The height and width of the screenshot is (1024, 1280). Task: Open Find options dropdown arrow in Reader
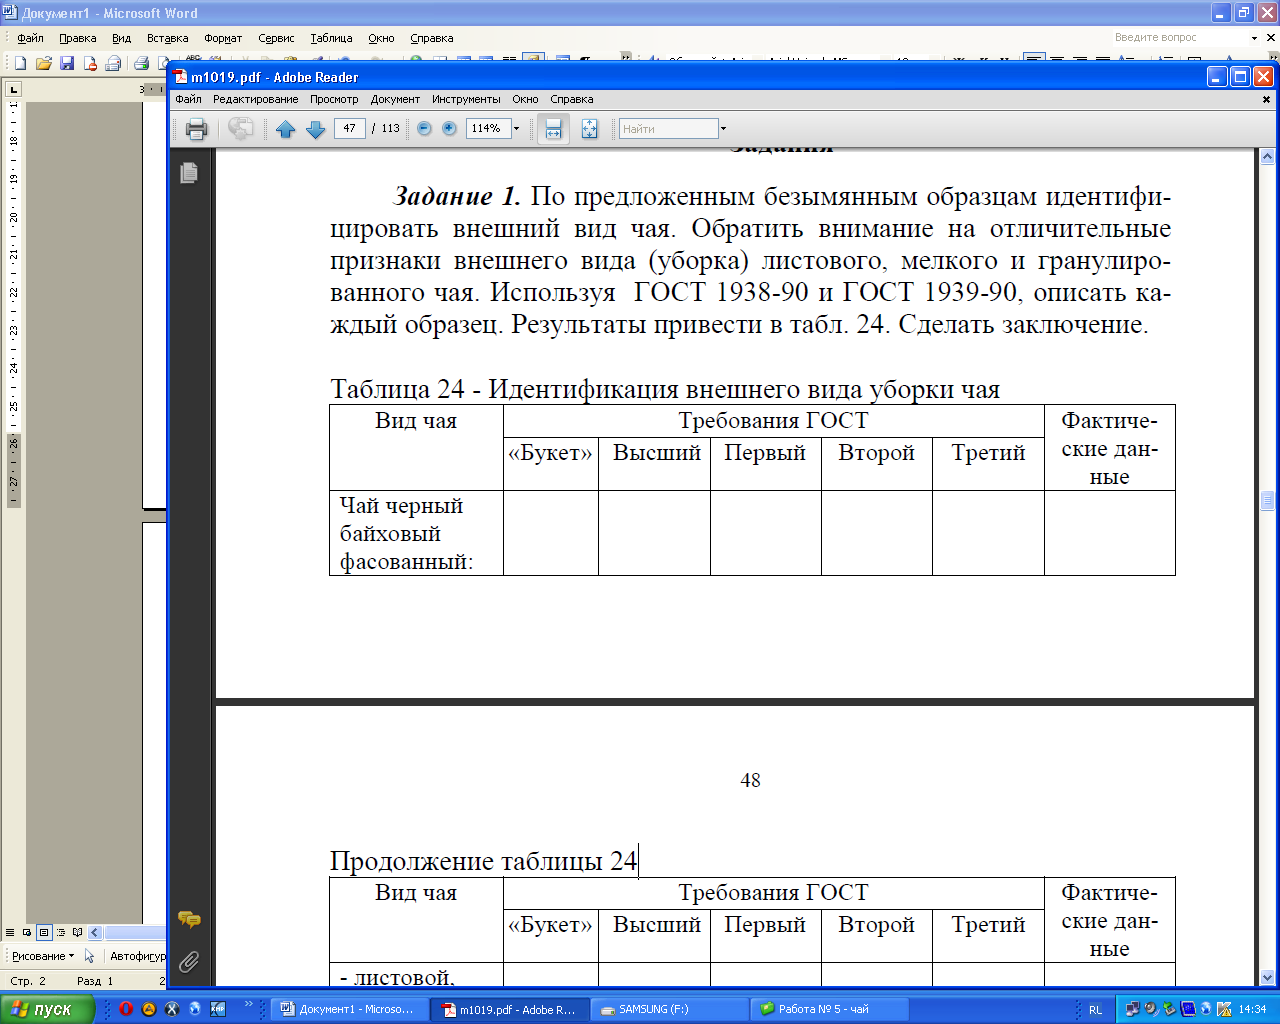(723, 128)
